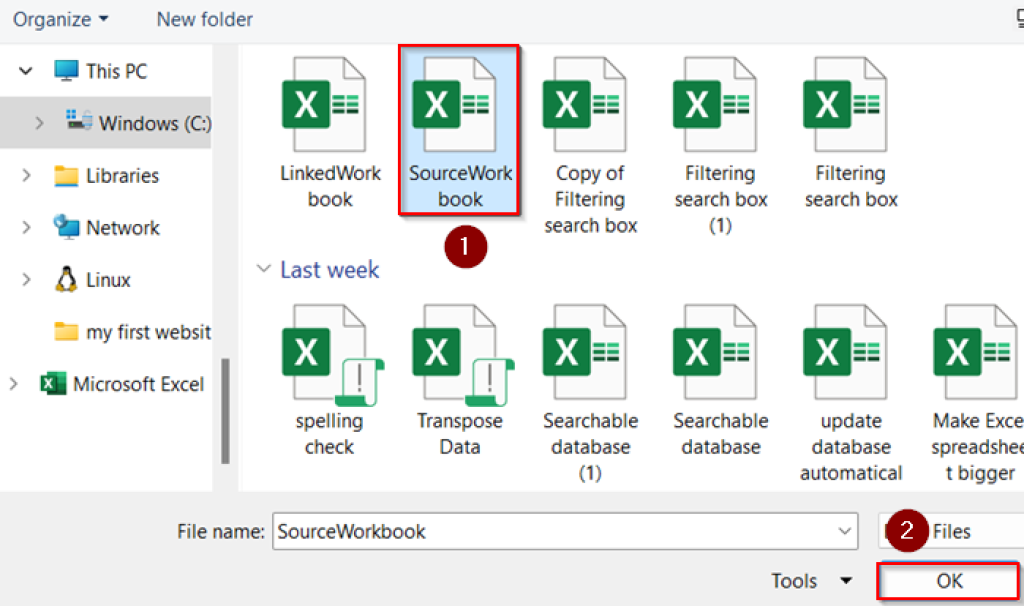Image resolution: width=1024 pixels, height=606 pixels.
Task: Collapse the Last week group
Action: [263, 268]
